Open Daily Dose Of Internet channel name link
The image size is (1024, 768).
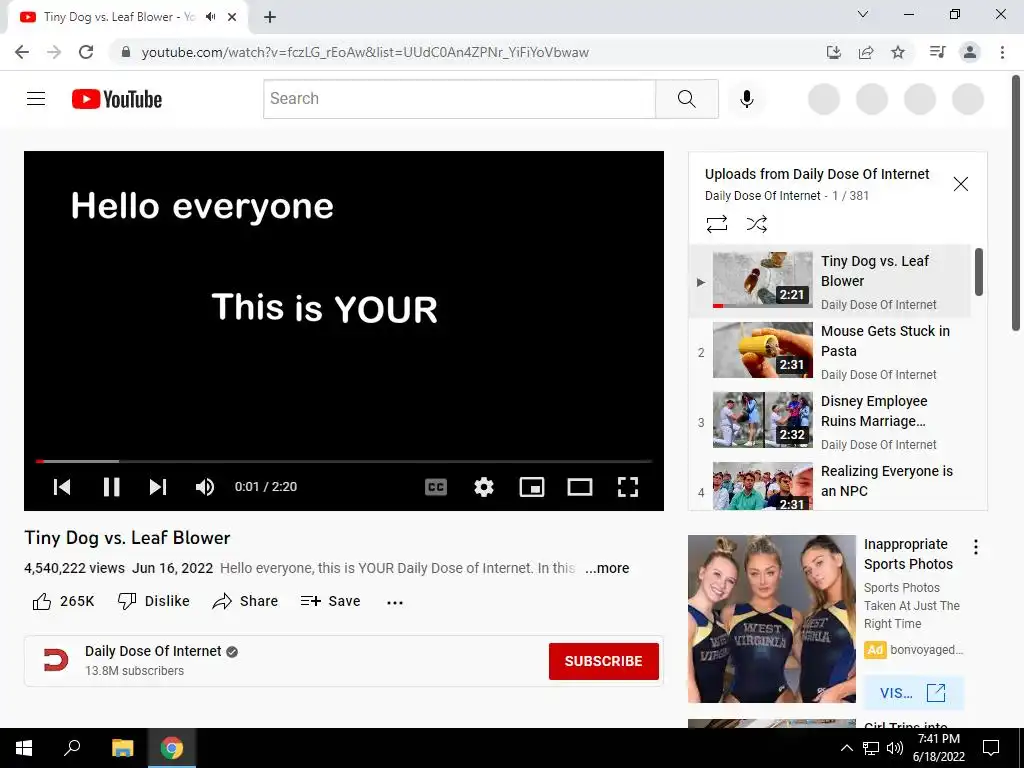tap(153, 651)
